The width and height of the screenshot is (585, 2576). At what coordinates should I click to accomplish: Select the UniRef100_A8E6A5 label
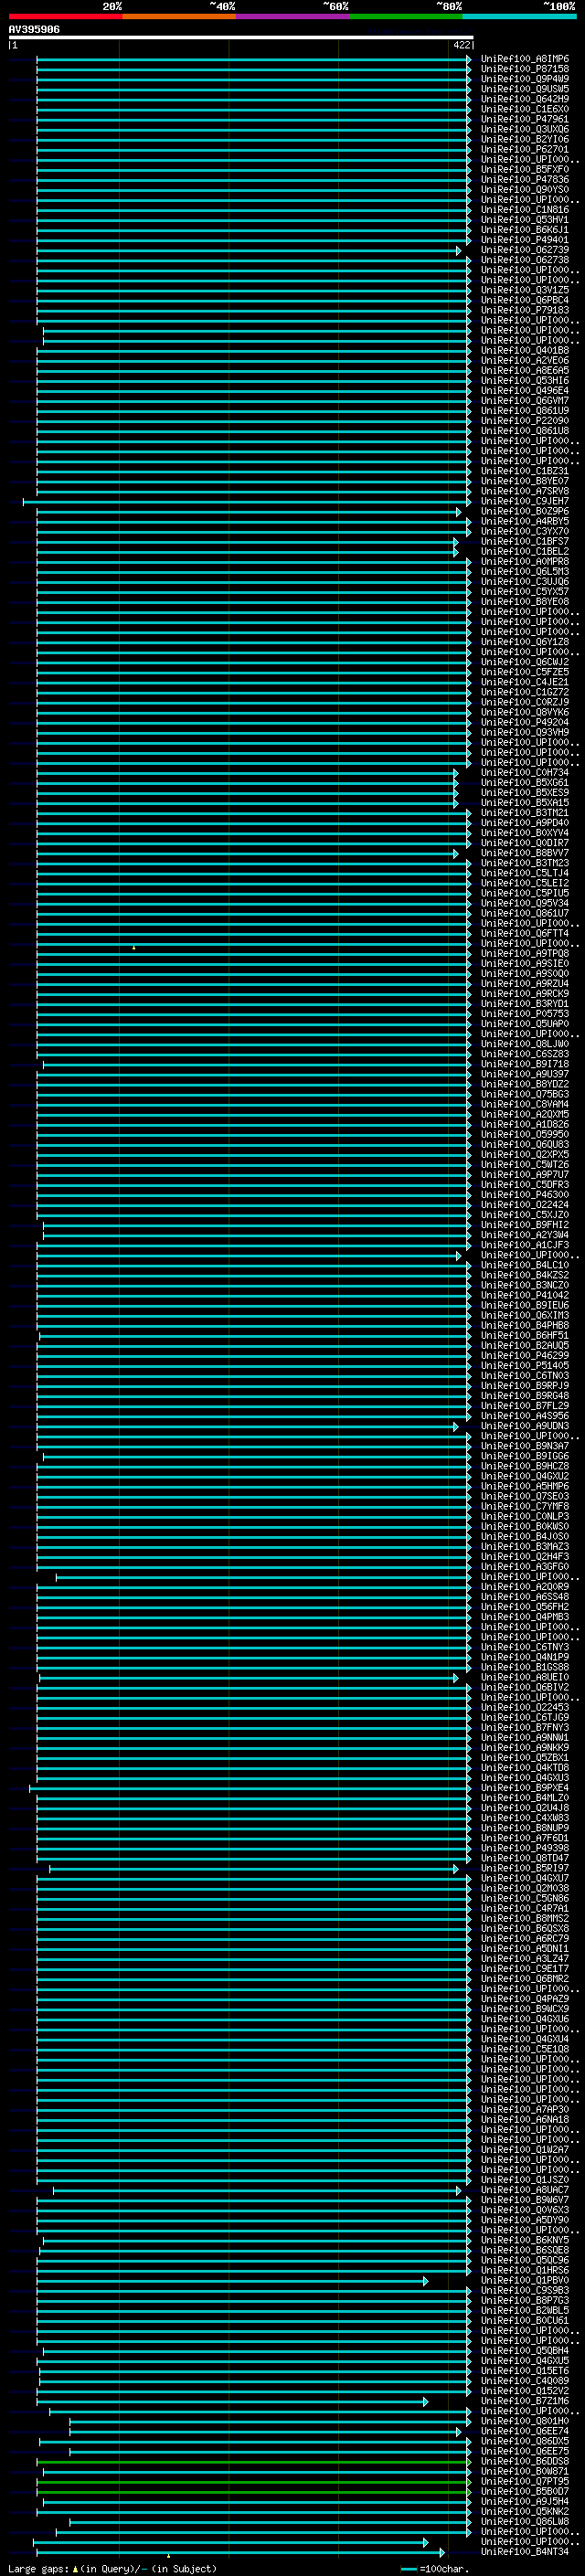(x=525, y=371)
